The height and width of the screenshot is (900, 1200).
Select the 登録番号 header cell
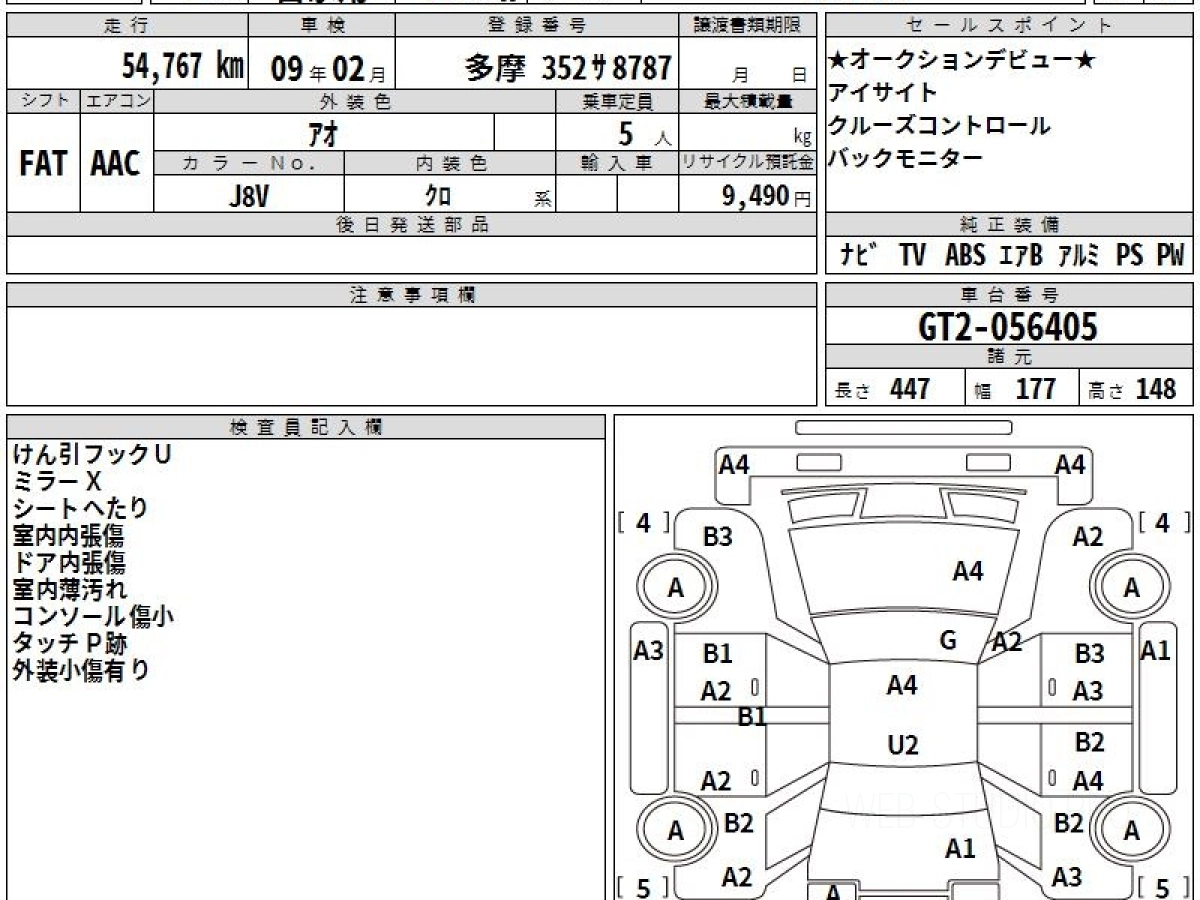pyautogui.click(x=538, y=26)
